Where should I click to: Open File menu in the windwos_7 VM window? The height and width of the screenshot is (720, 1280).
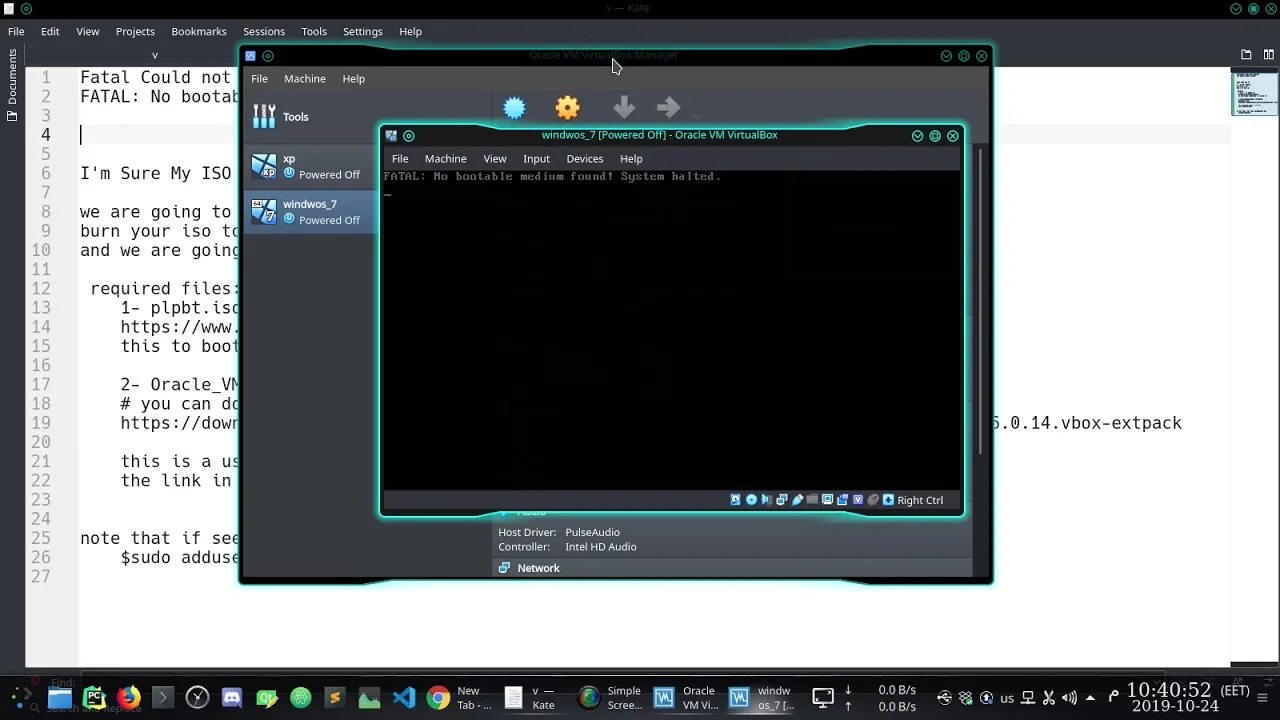(x=400, y=158)
